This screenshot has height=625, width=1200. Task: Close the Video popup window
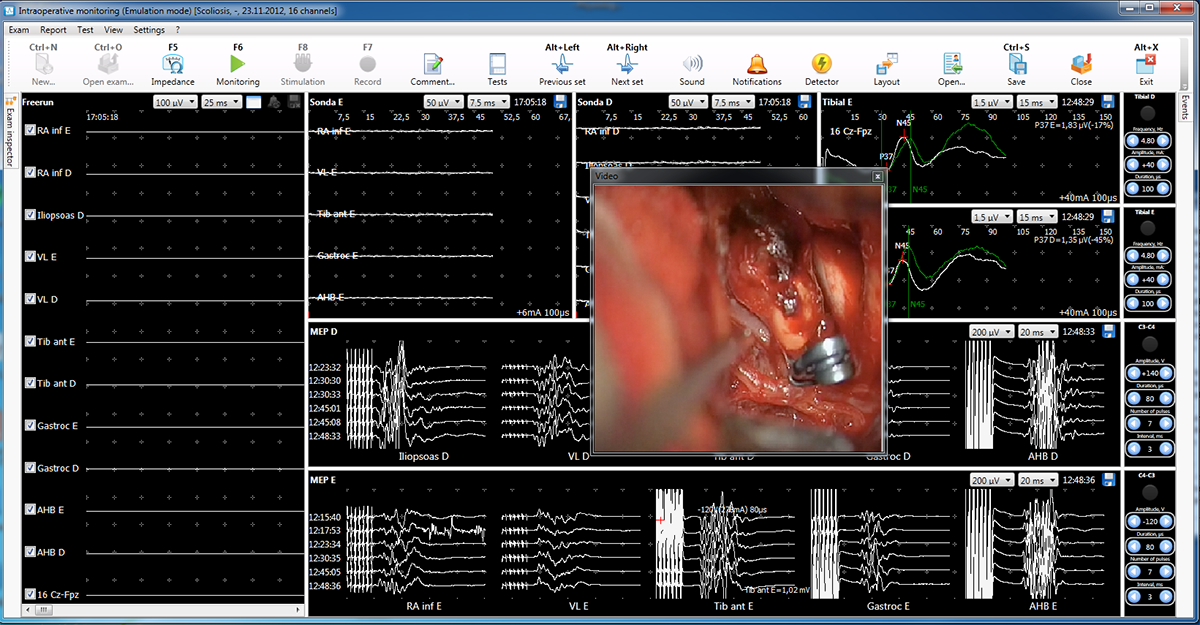click(877, 176)
